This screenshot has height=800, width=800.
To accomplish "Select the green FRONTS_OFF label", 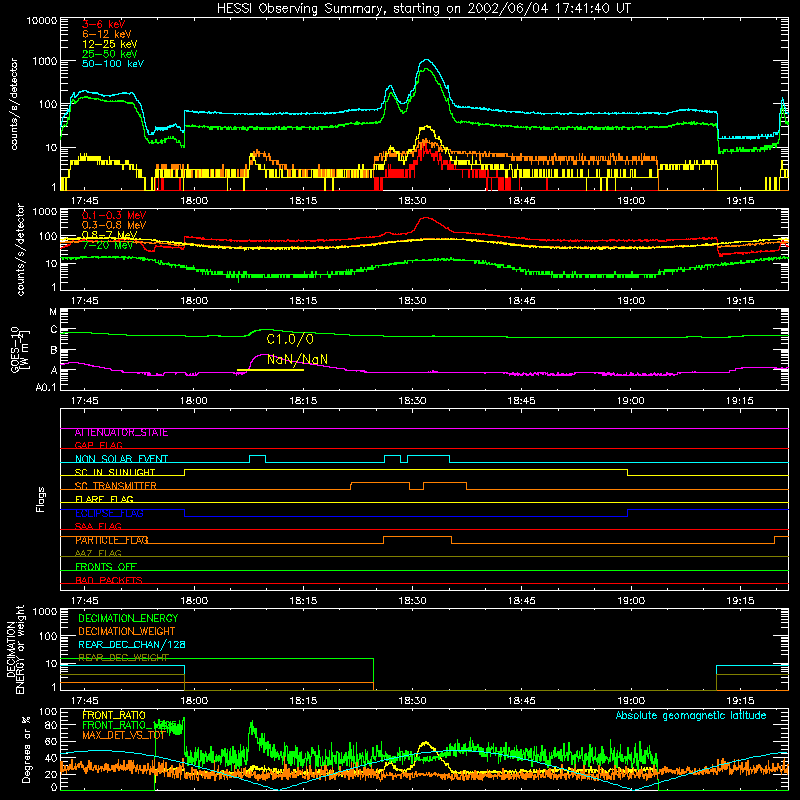I will 106,567.
